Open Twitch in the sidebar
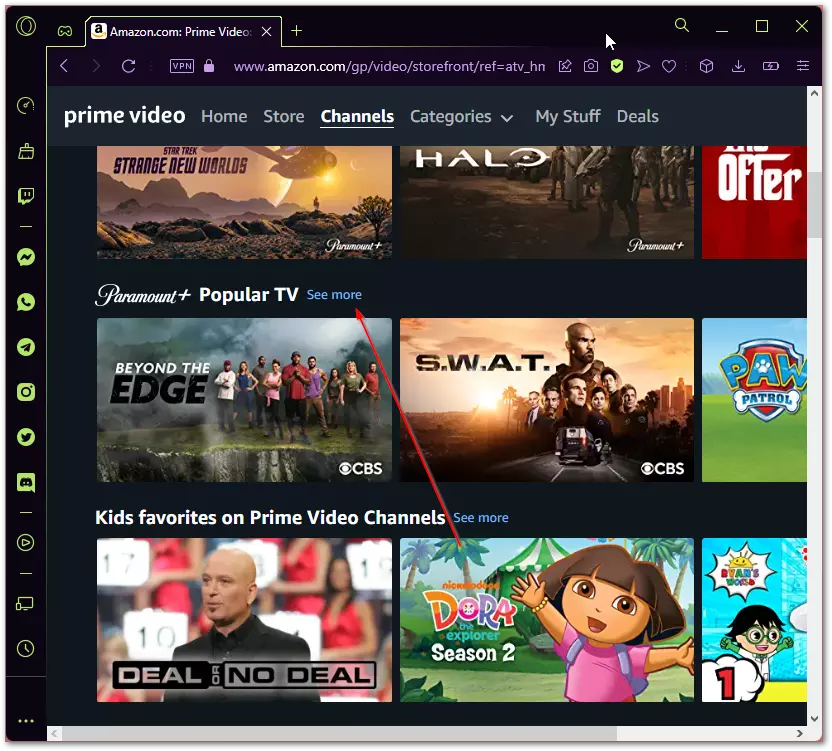 (26, 196)
